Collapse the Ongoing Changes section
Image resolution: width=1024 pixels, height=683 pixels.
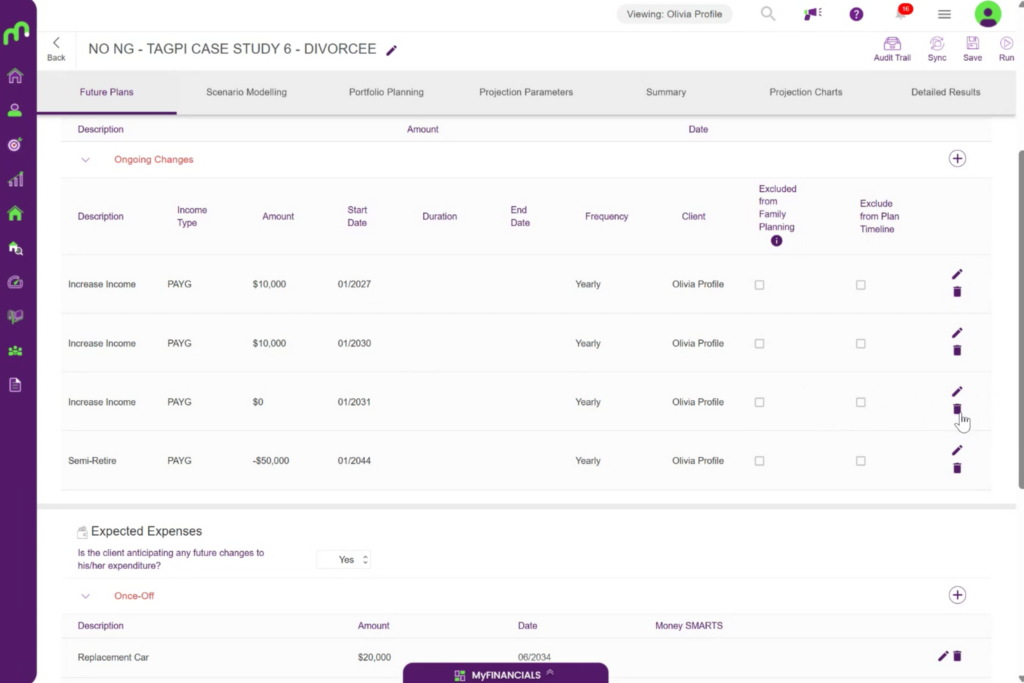pos(86,160)
